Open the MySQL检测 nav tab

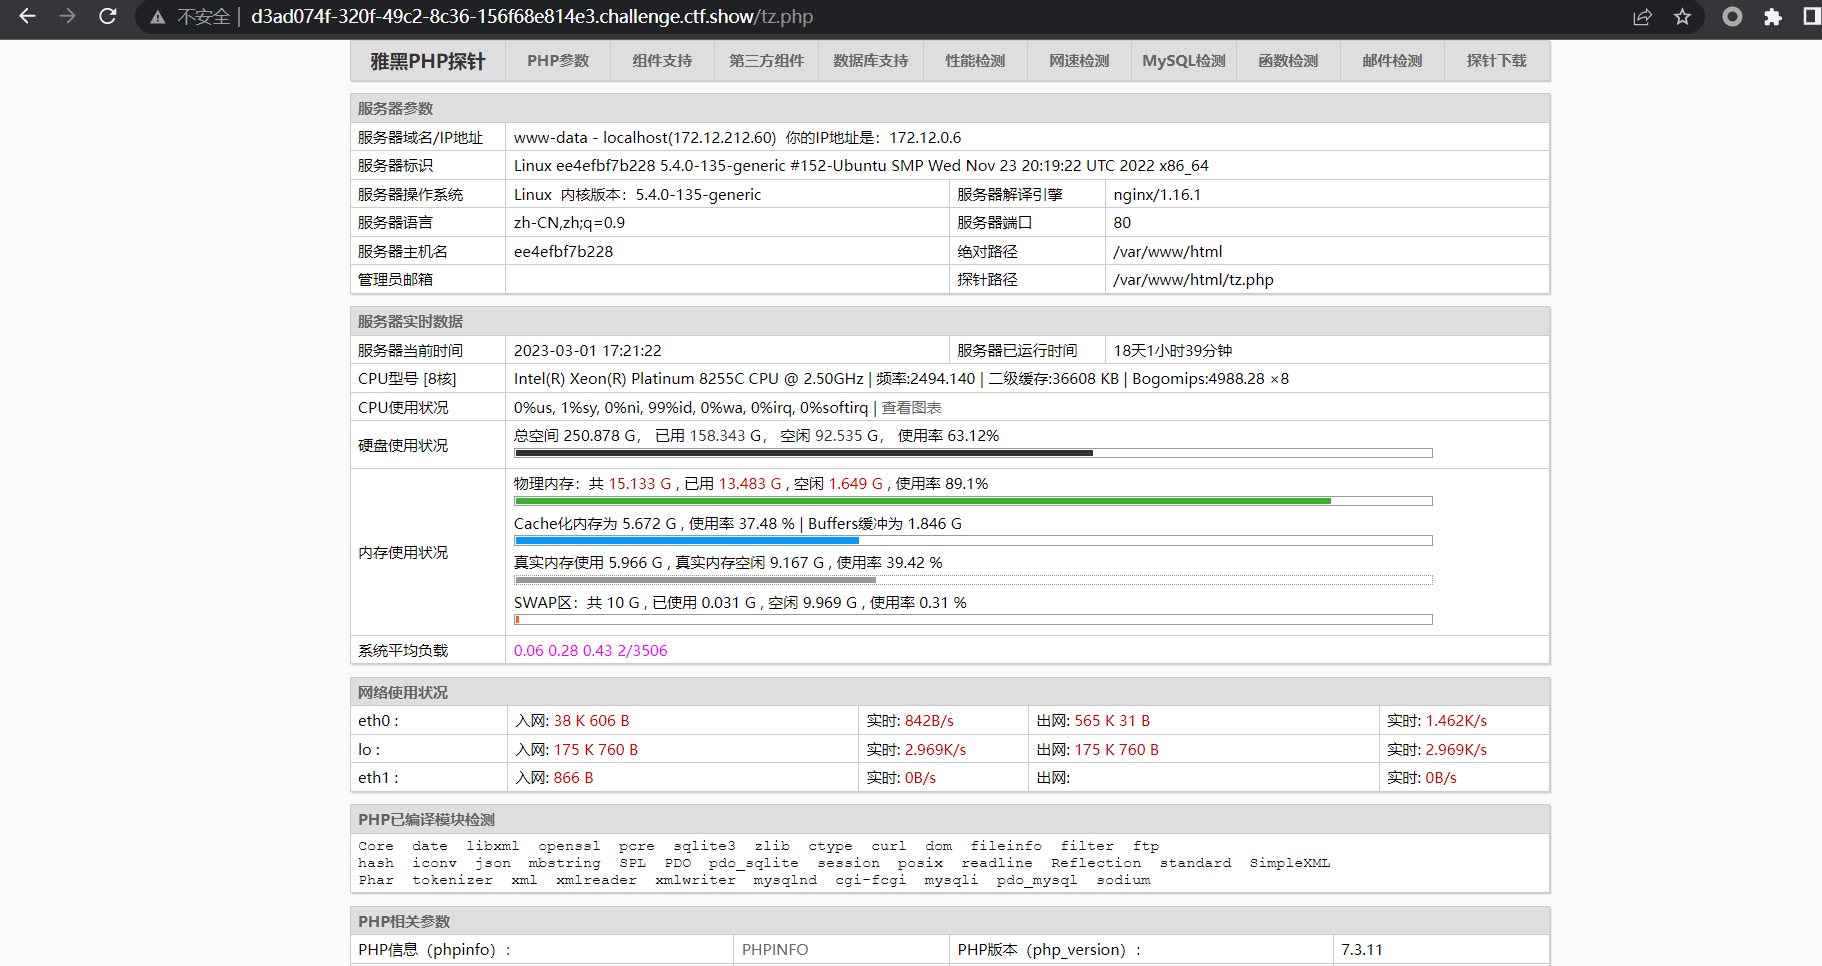pyautogui.click(x=1184, y=61)
